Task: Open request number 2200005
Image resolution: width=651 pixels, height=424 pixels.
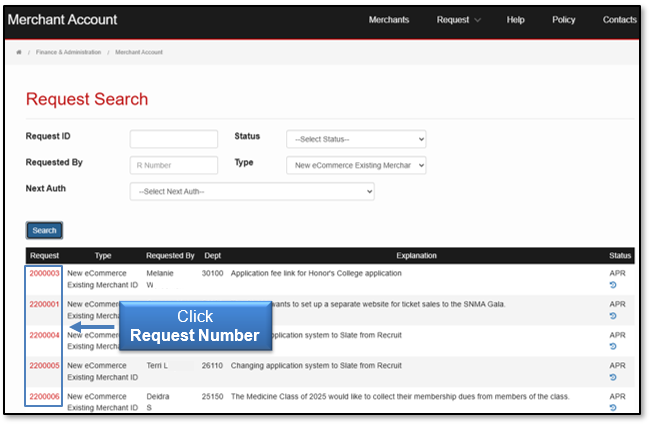Action: (x=44, y=365)
